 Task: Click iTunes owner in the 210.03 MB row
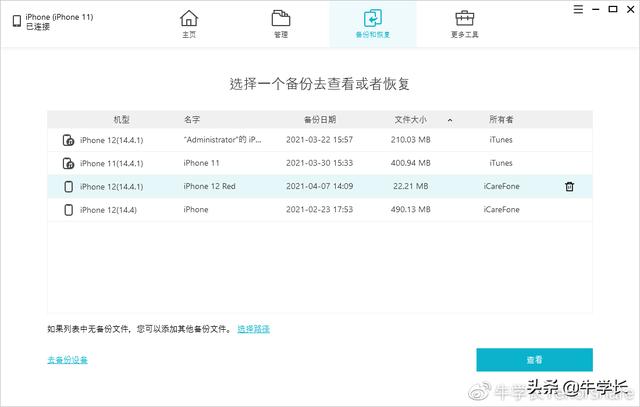(x=501, y=140)
